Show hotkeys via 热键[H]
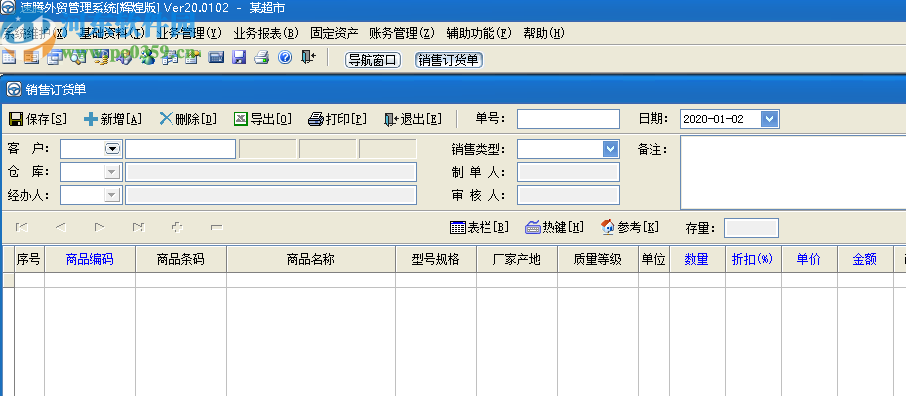Viewport: 906px width, 396px height. point(554,227)
